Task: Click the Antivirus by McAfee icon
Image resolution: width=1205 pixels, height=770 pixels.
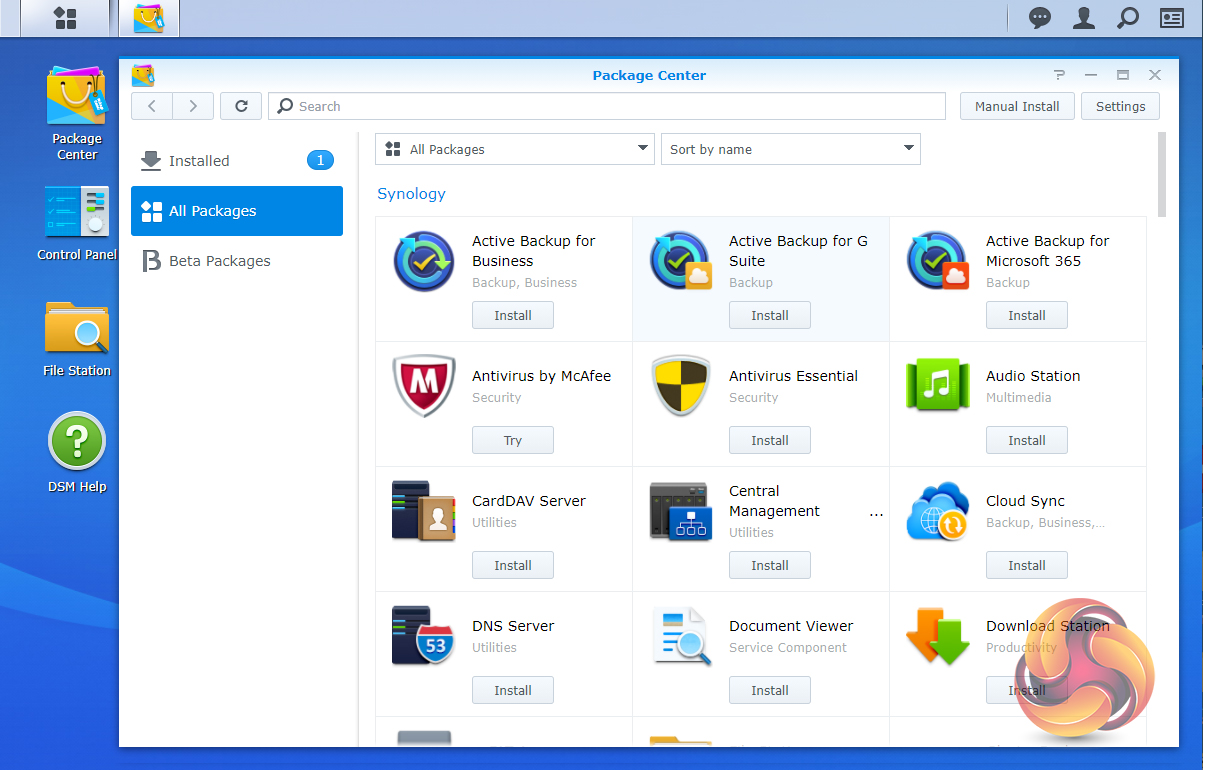Action: coord(424,386)
